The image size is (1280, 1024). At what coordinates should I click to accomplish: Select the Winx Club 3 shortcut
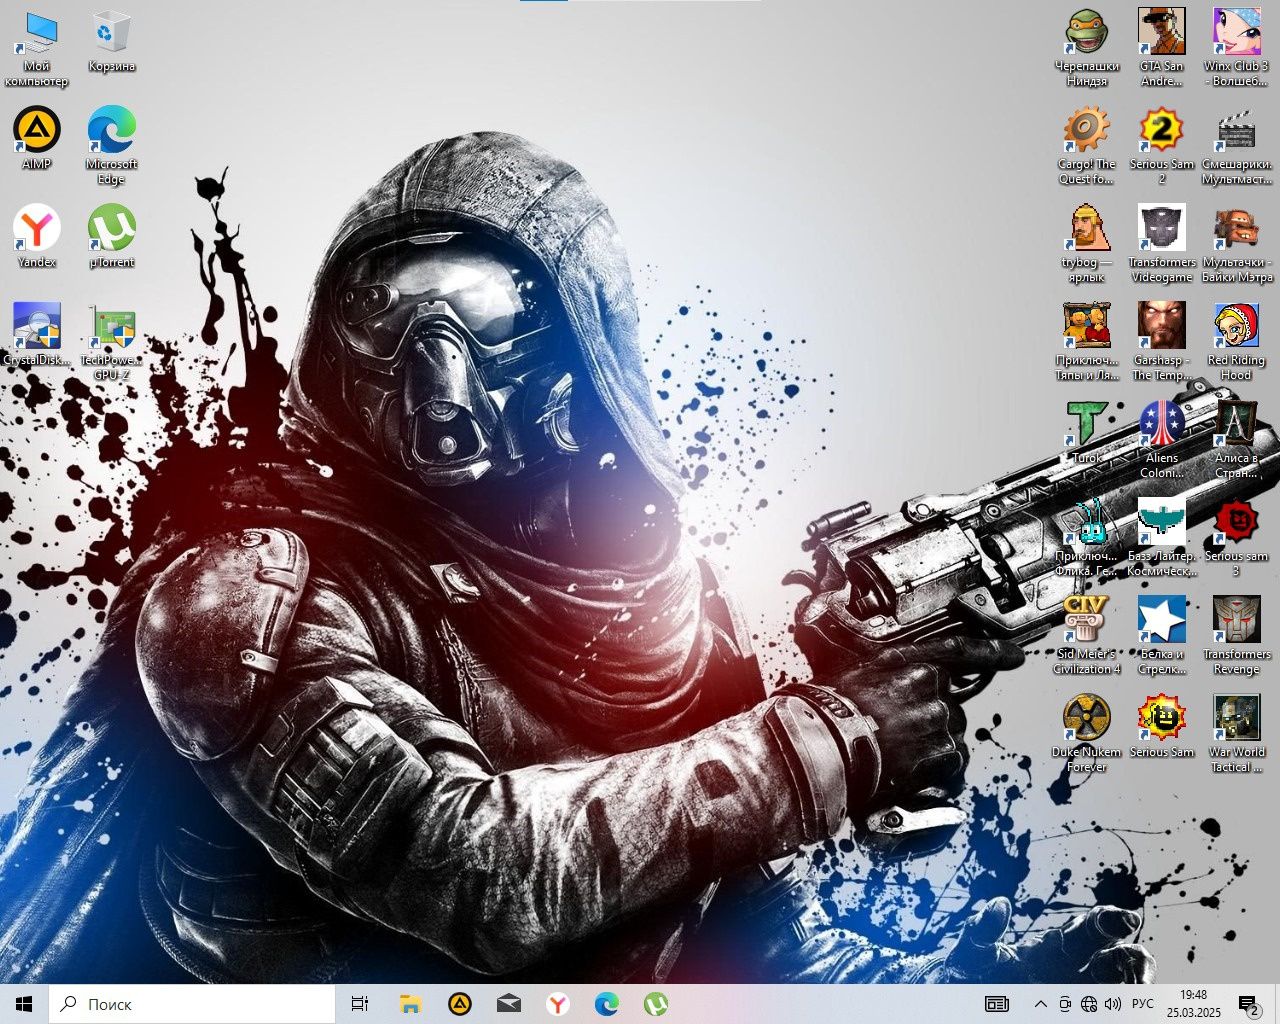coord(1235,49)
